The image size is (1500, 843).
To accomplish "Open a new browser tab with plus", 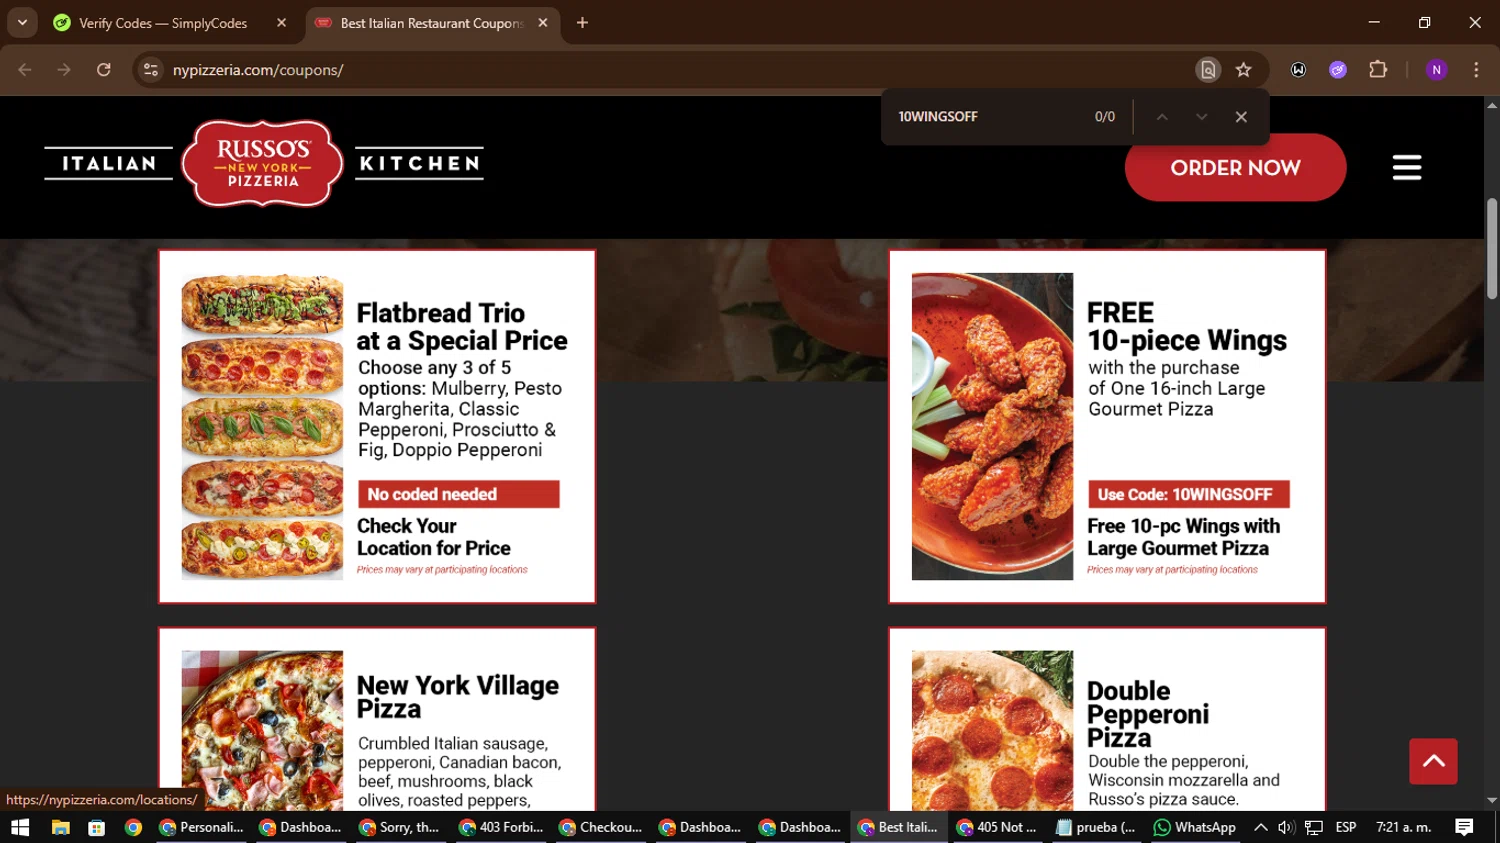I will (x=582, y=23).
